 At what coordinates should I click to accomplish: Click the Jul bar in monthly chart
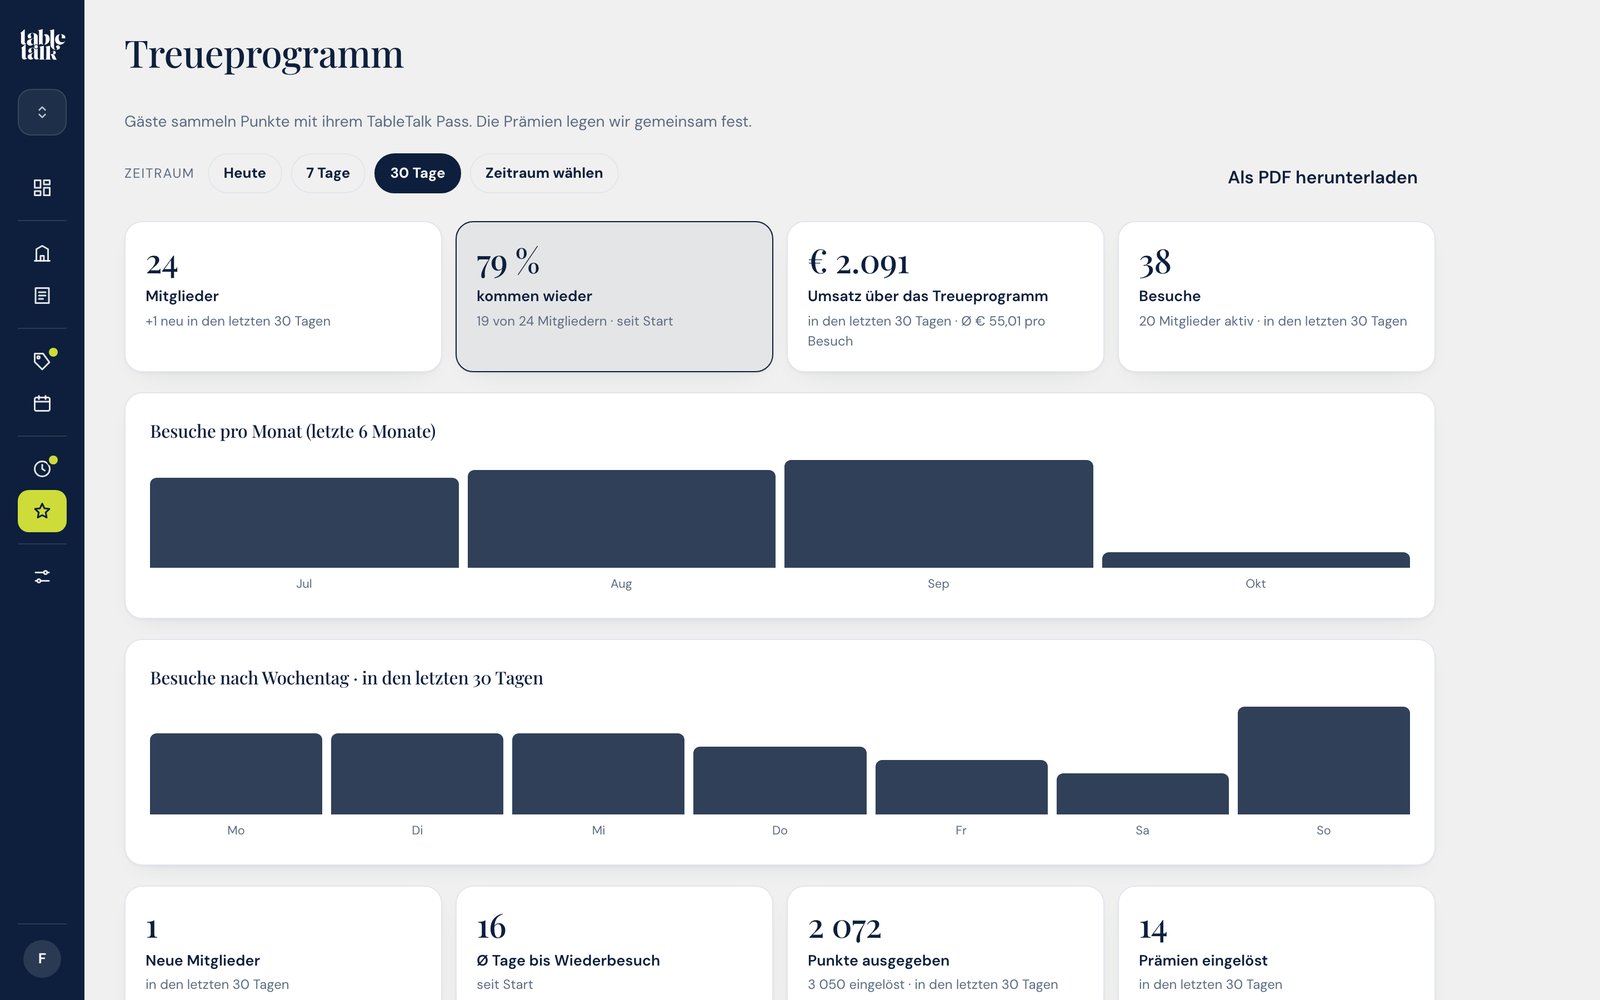point(304,523)
